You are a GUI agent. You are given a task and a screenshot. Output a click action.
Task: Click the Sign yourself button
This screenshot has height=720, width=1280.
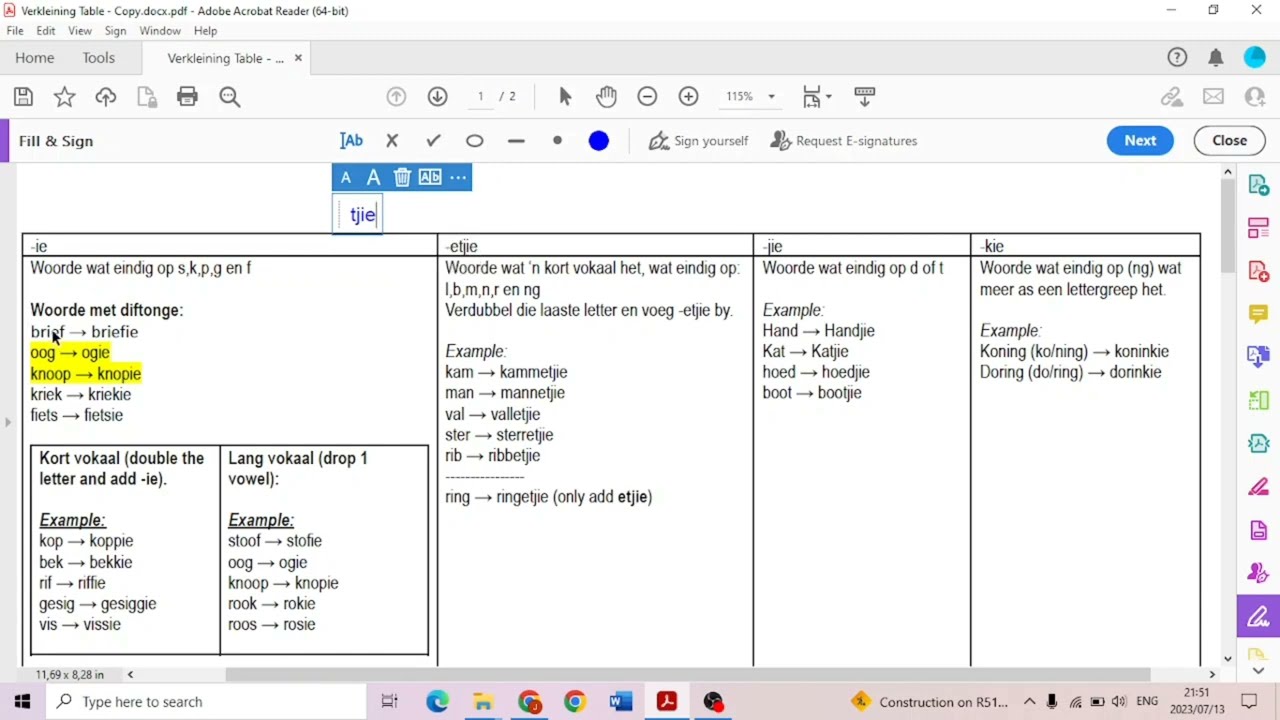(x=698, y=141)
